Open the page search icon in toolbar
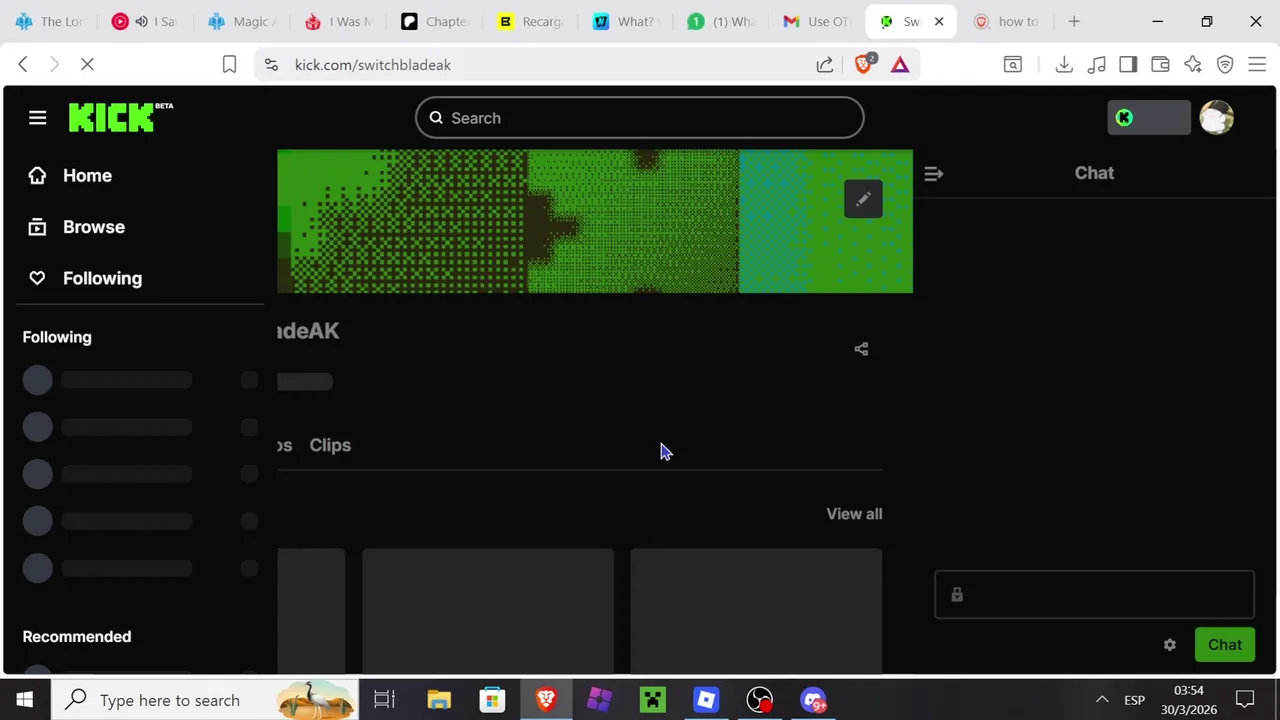 (x=1013, y=65)
